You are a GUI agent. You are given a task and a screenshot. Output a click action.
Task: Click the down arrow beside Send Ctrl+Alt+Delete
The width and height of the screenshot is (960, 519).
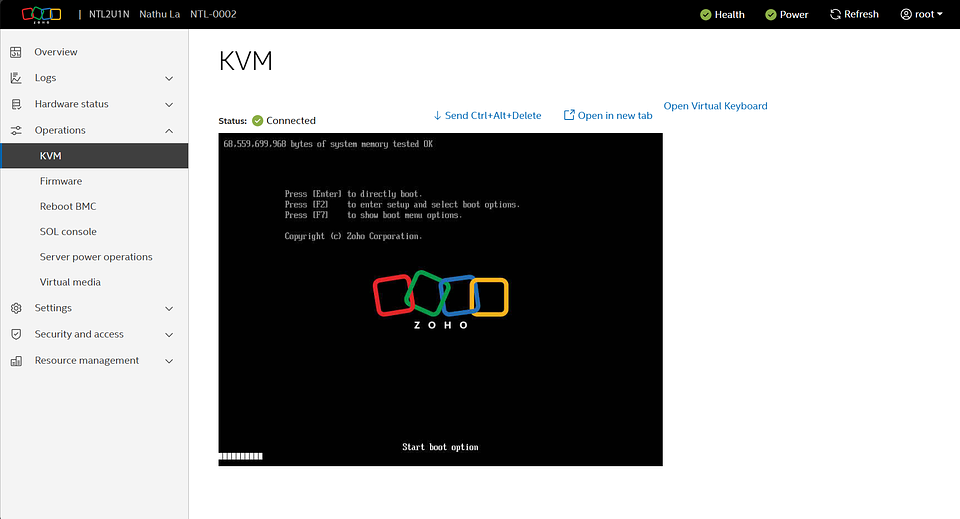pyautogui.click(x=437, y=115)
